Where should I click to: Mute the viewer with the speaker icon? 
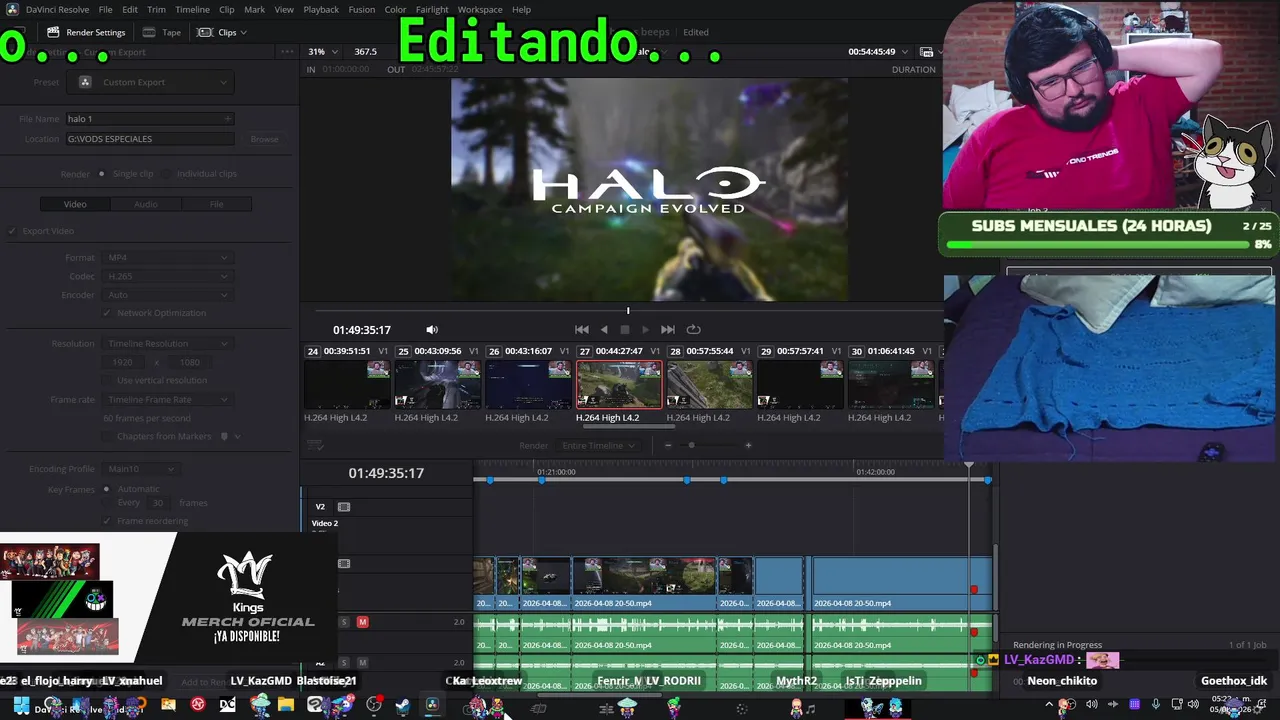(x=432, y=329)
